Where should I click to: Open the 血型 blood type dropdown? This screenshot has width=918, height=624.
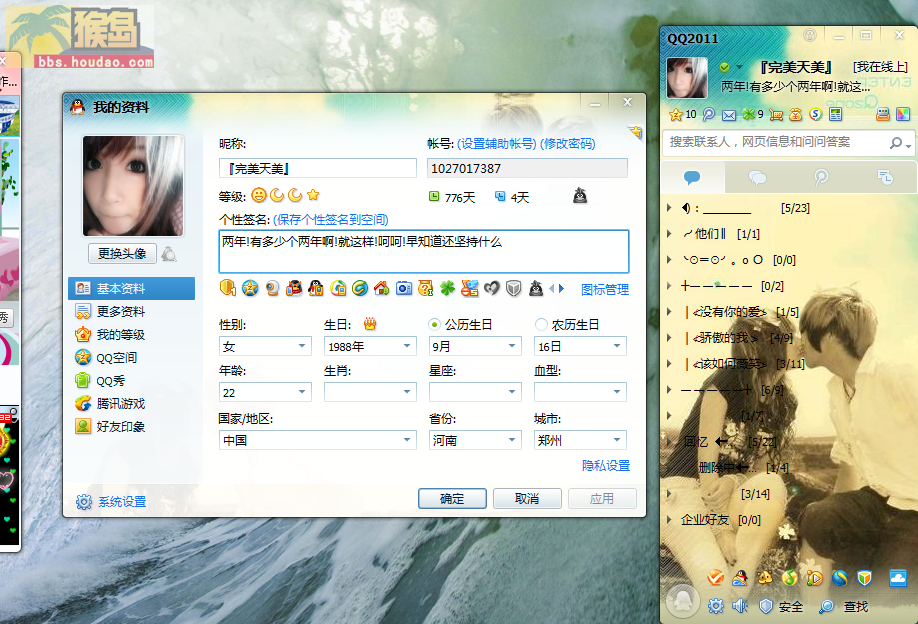point(580,392)
